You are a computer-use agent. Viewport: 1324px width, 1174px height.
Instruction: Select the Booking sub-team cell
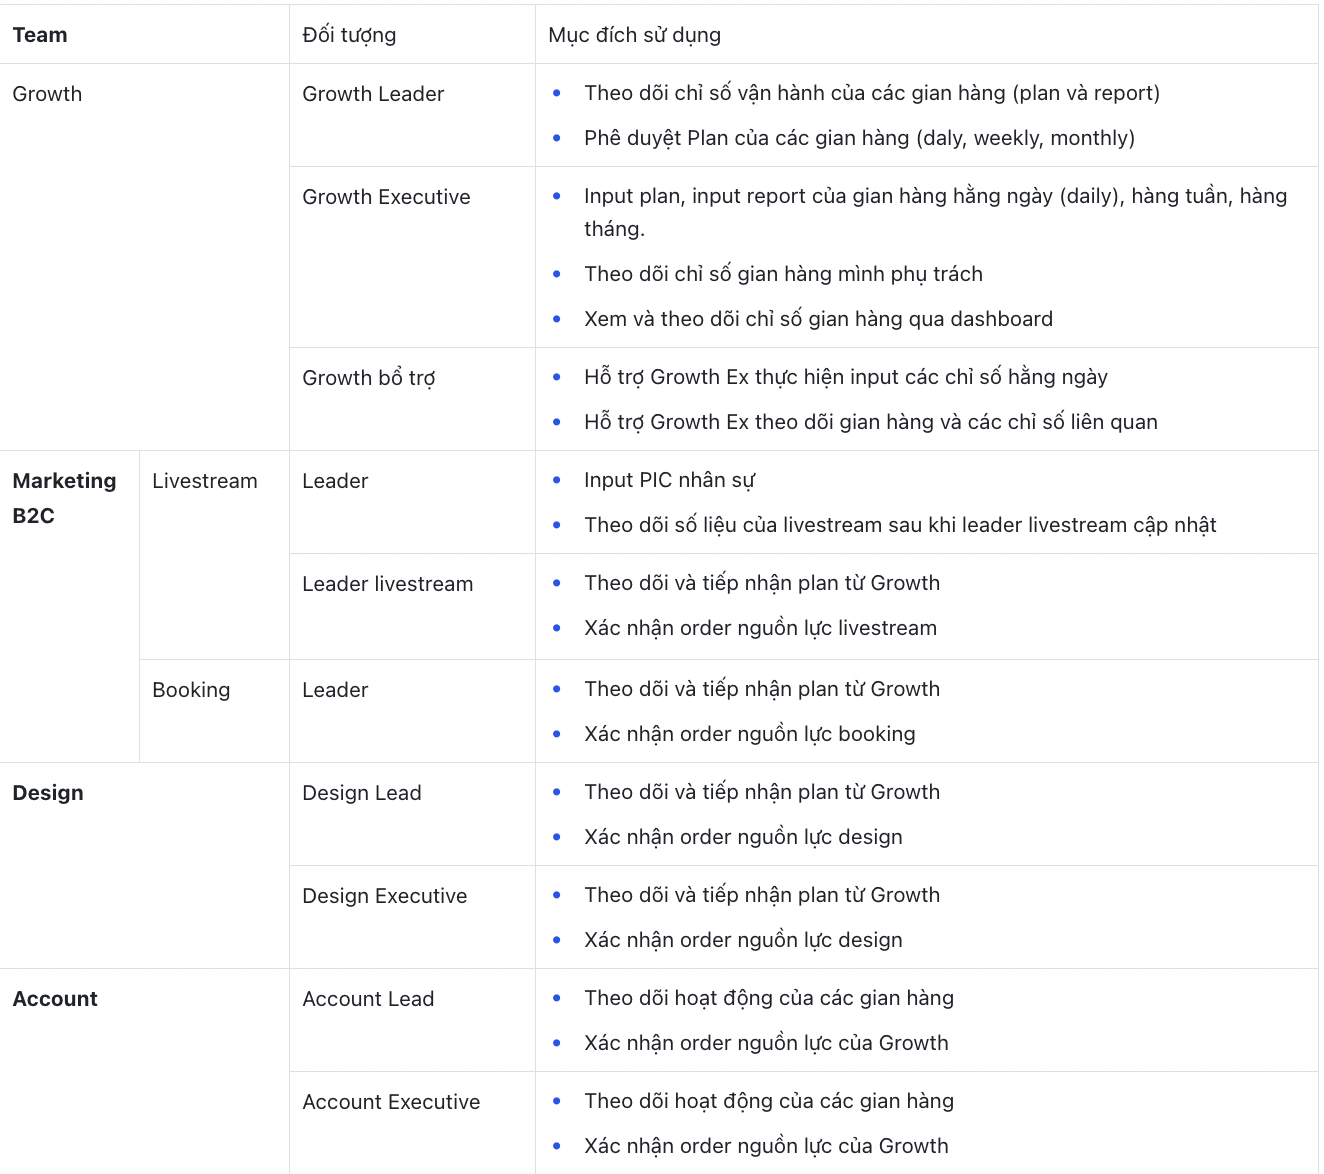tap(191, 690)
